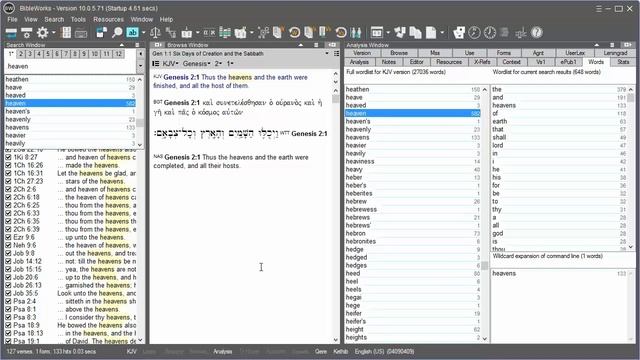The height and width of the screenshot is (360, 640).
Task: Expand the 'ab' icon dropdown arrow
Action: tap(144, 33)
